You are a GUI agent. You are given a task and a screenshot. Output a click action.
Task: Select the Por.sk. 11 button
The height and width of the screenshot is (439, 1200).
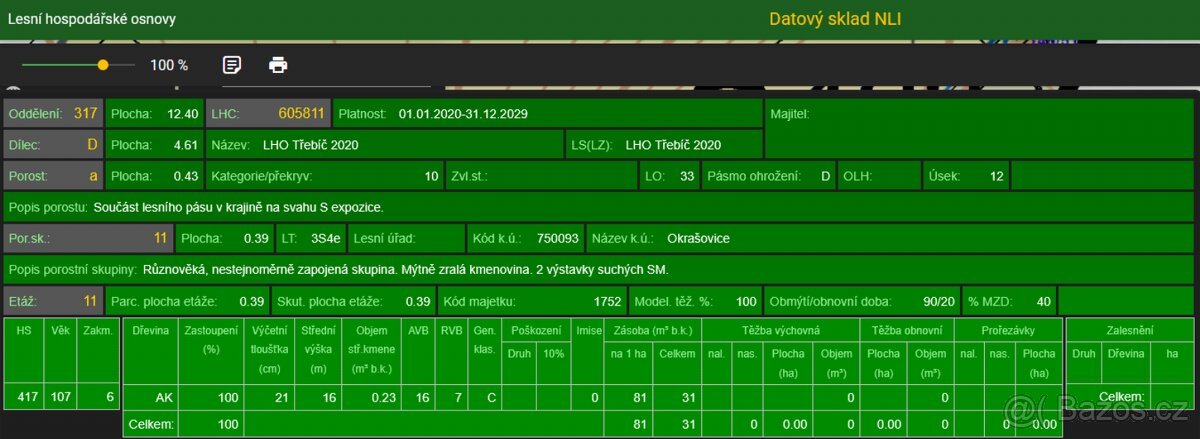pyautogui.click(x=88, y=239)
